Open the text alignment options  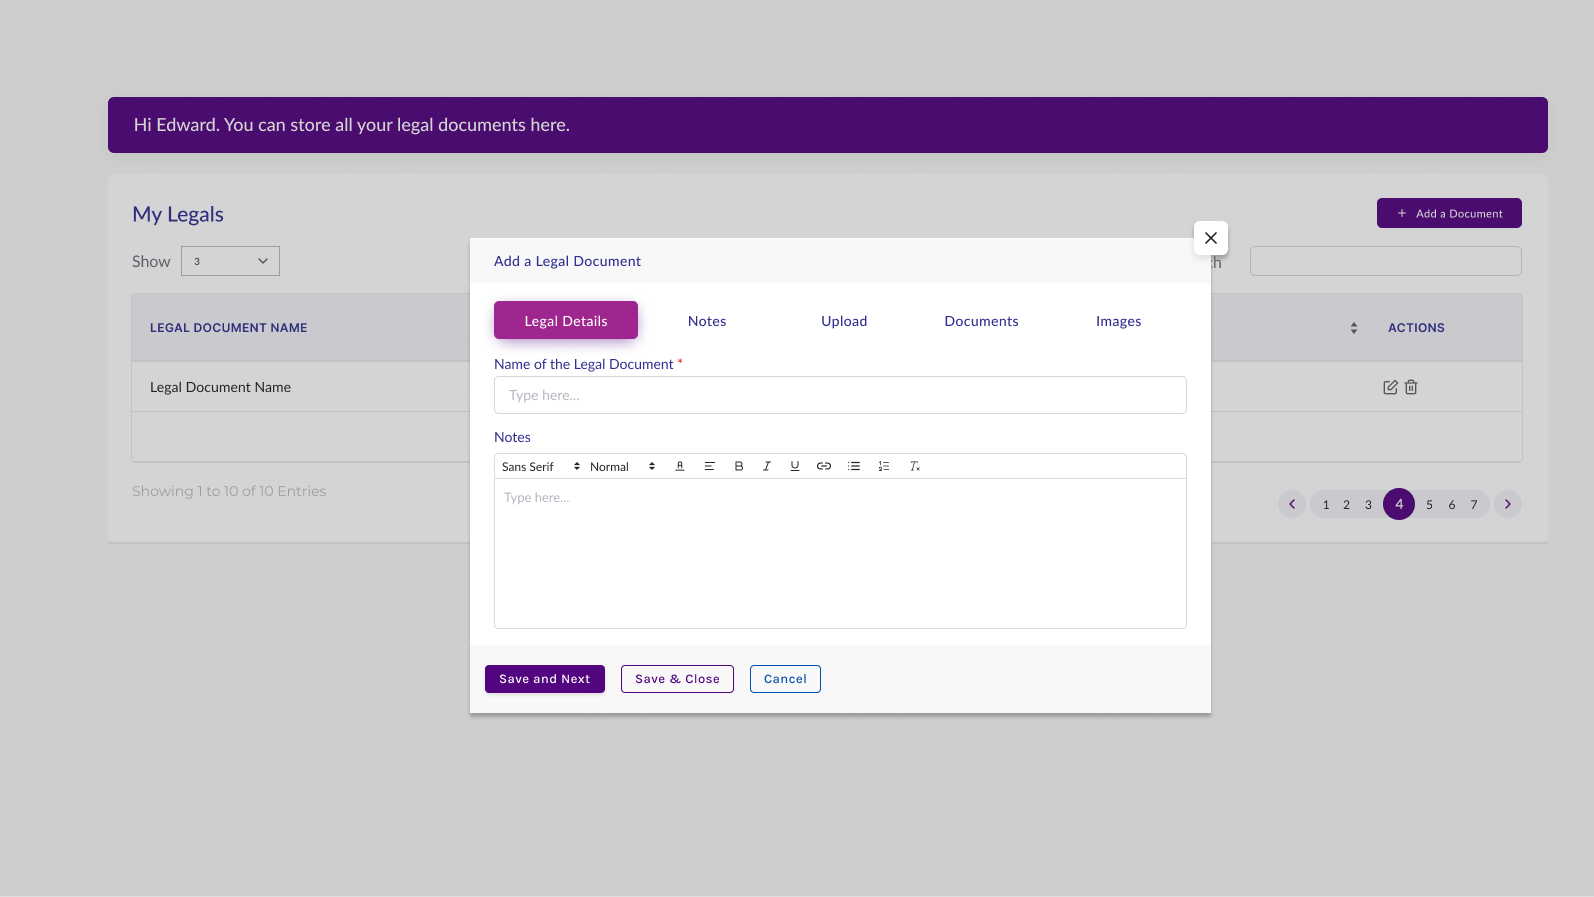(x=710, y=466)
